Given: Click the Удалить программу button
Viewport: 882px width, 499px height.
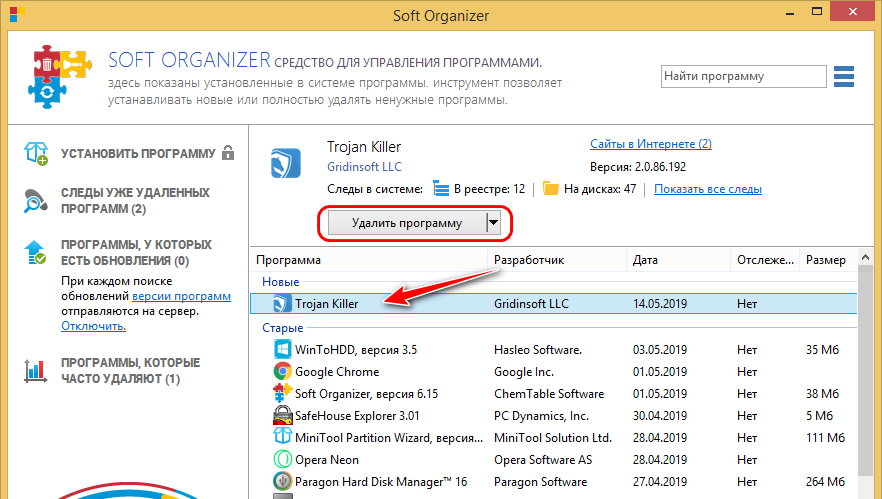Looking at the screenshot, I should click(x=407, y=223).
